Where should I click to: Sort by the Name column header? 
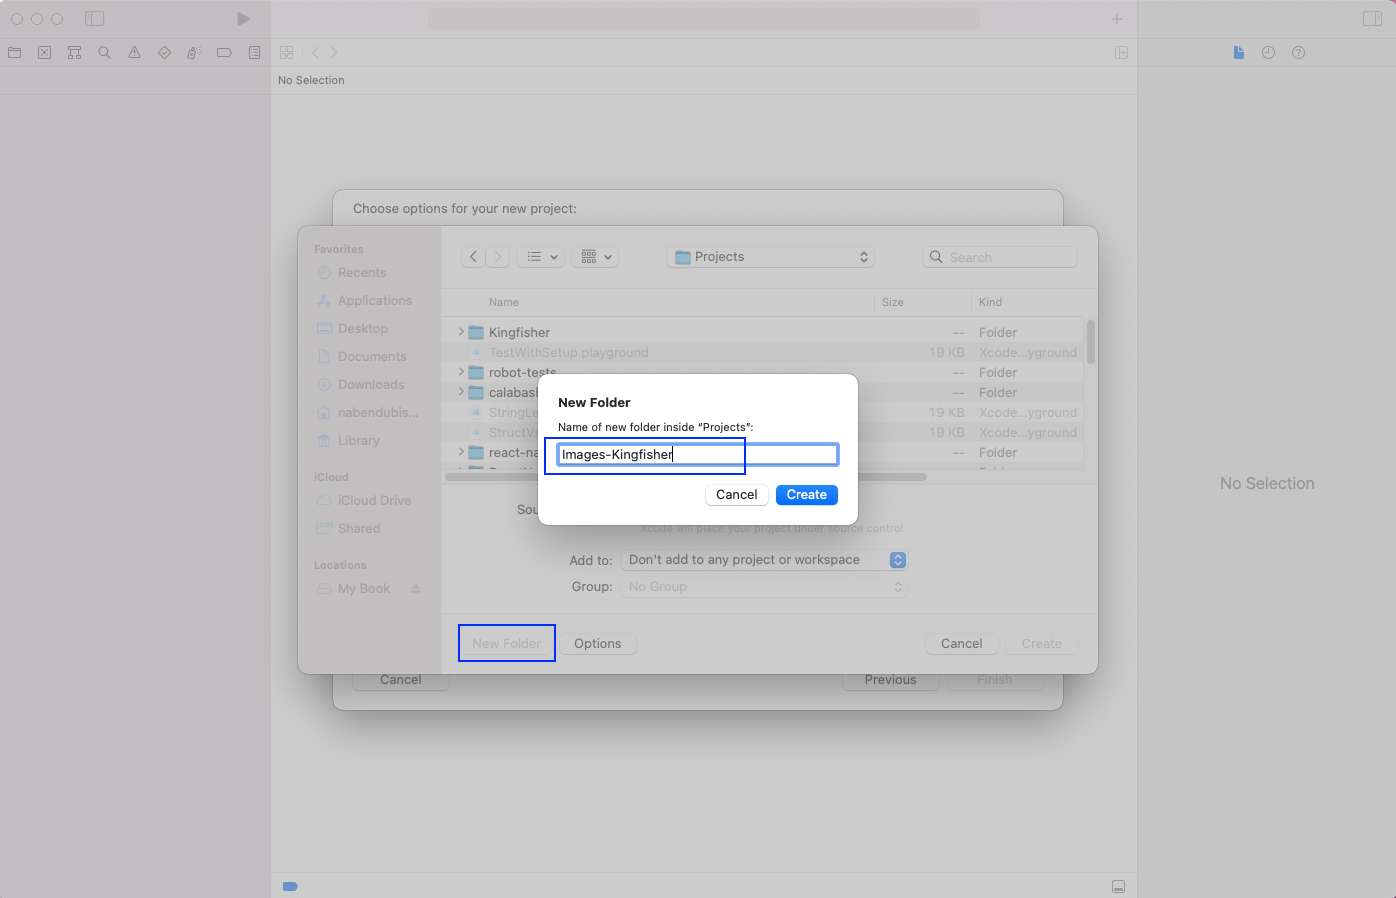(x=504, y=302)
